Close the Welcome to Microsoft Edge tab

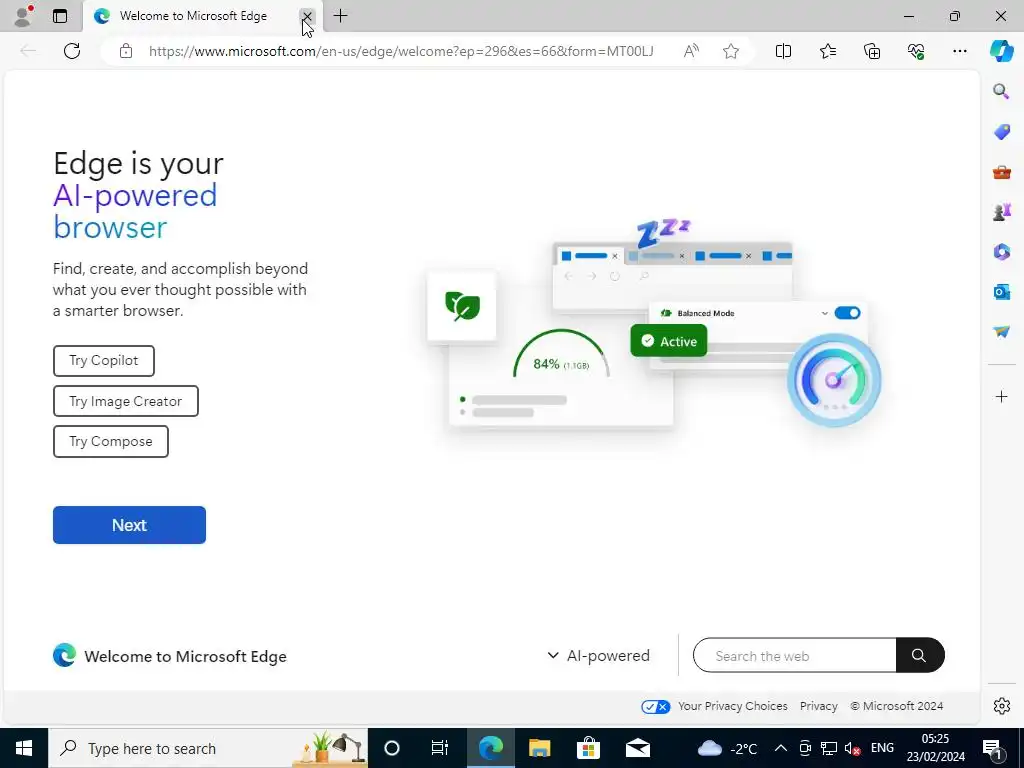coord(306,16)
